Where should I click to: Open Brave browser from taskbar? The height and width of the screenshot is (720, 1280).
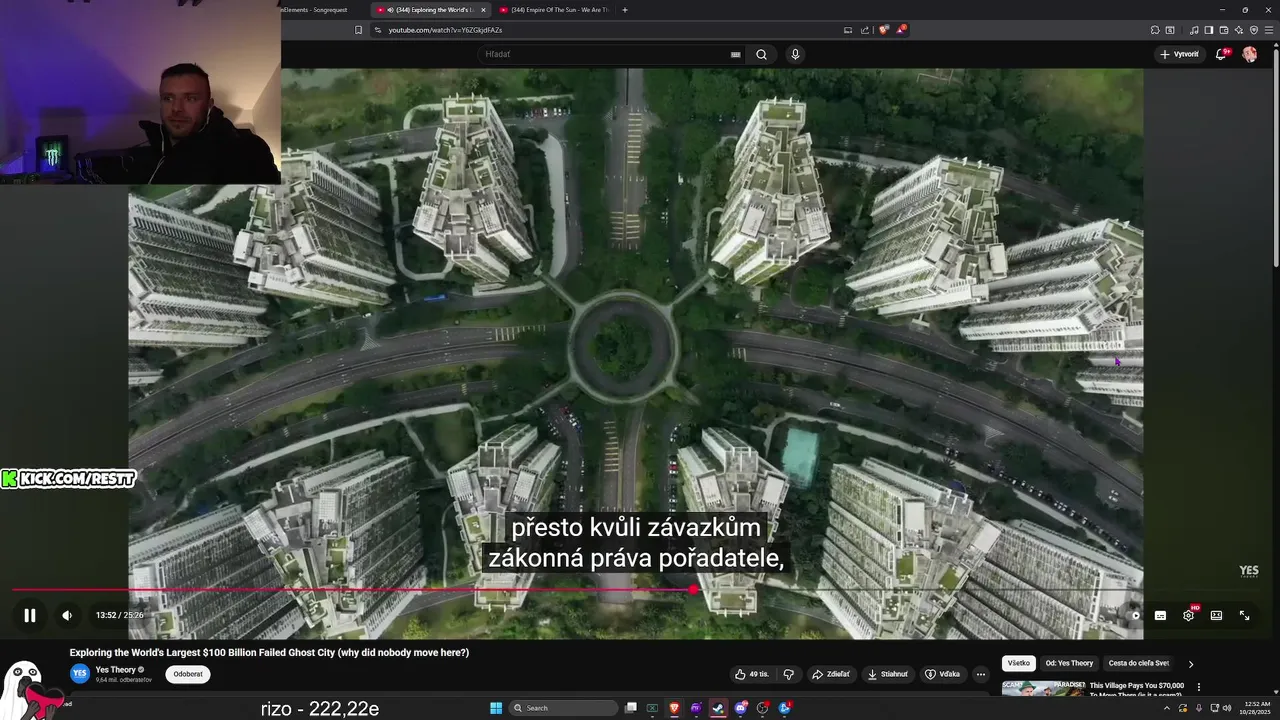click(x=675, y=708)
